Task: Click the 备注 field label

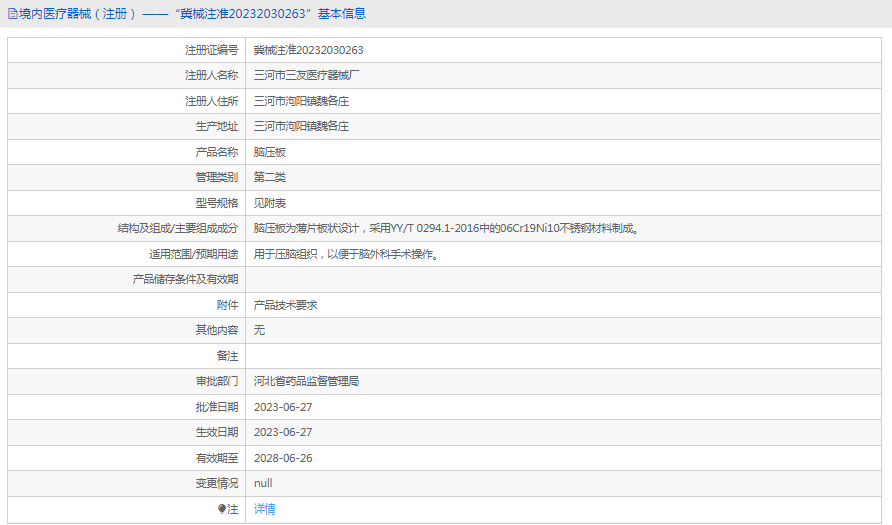Action: click(x=228, y=356)
